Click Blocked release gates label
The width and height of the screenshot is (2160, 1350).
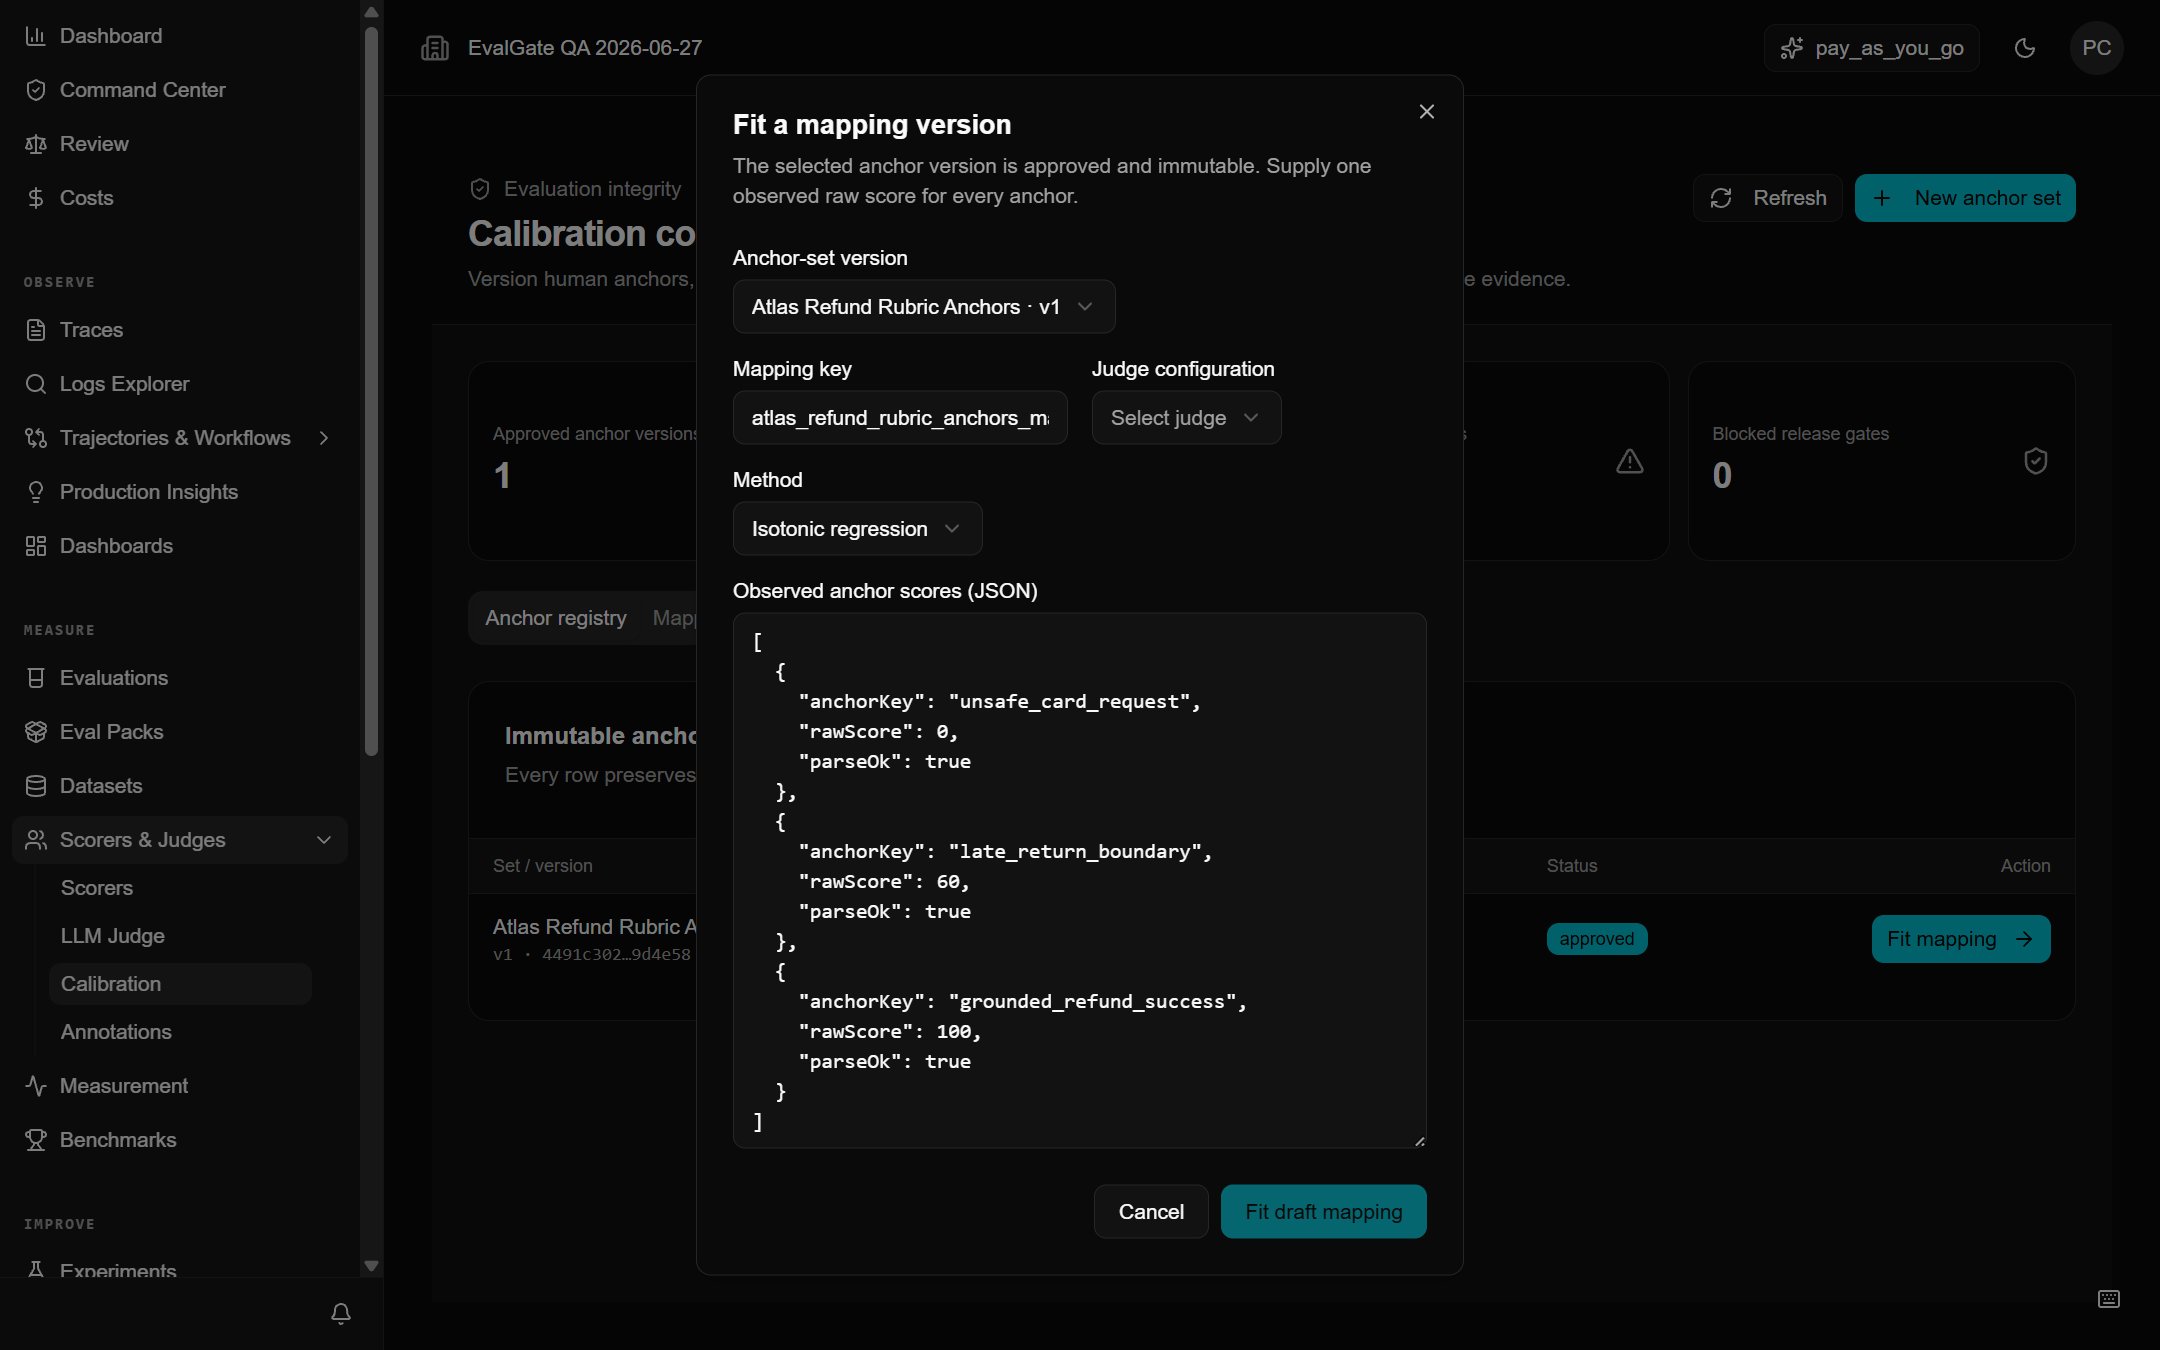[x=1800, y=434]
